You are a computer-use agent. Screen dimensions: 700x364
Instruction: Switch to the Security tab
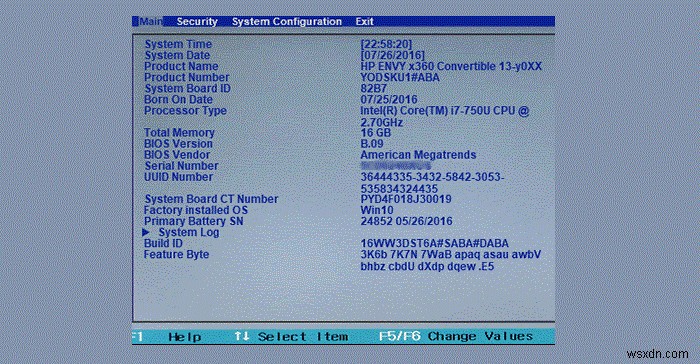[x=197, y=21]
